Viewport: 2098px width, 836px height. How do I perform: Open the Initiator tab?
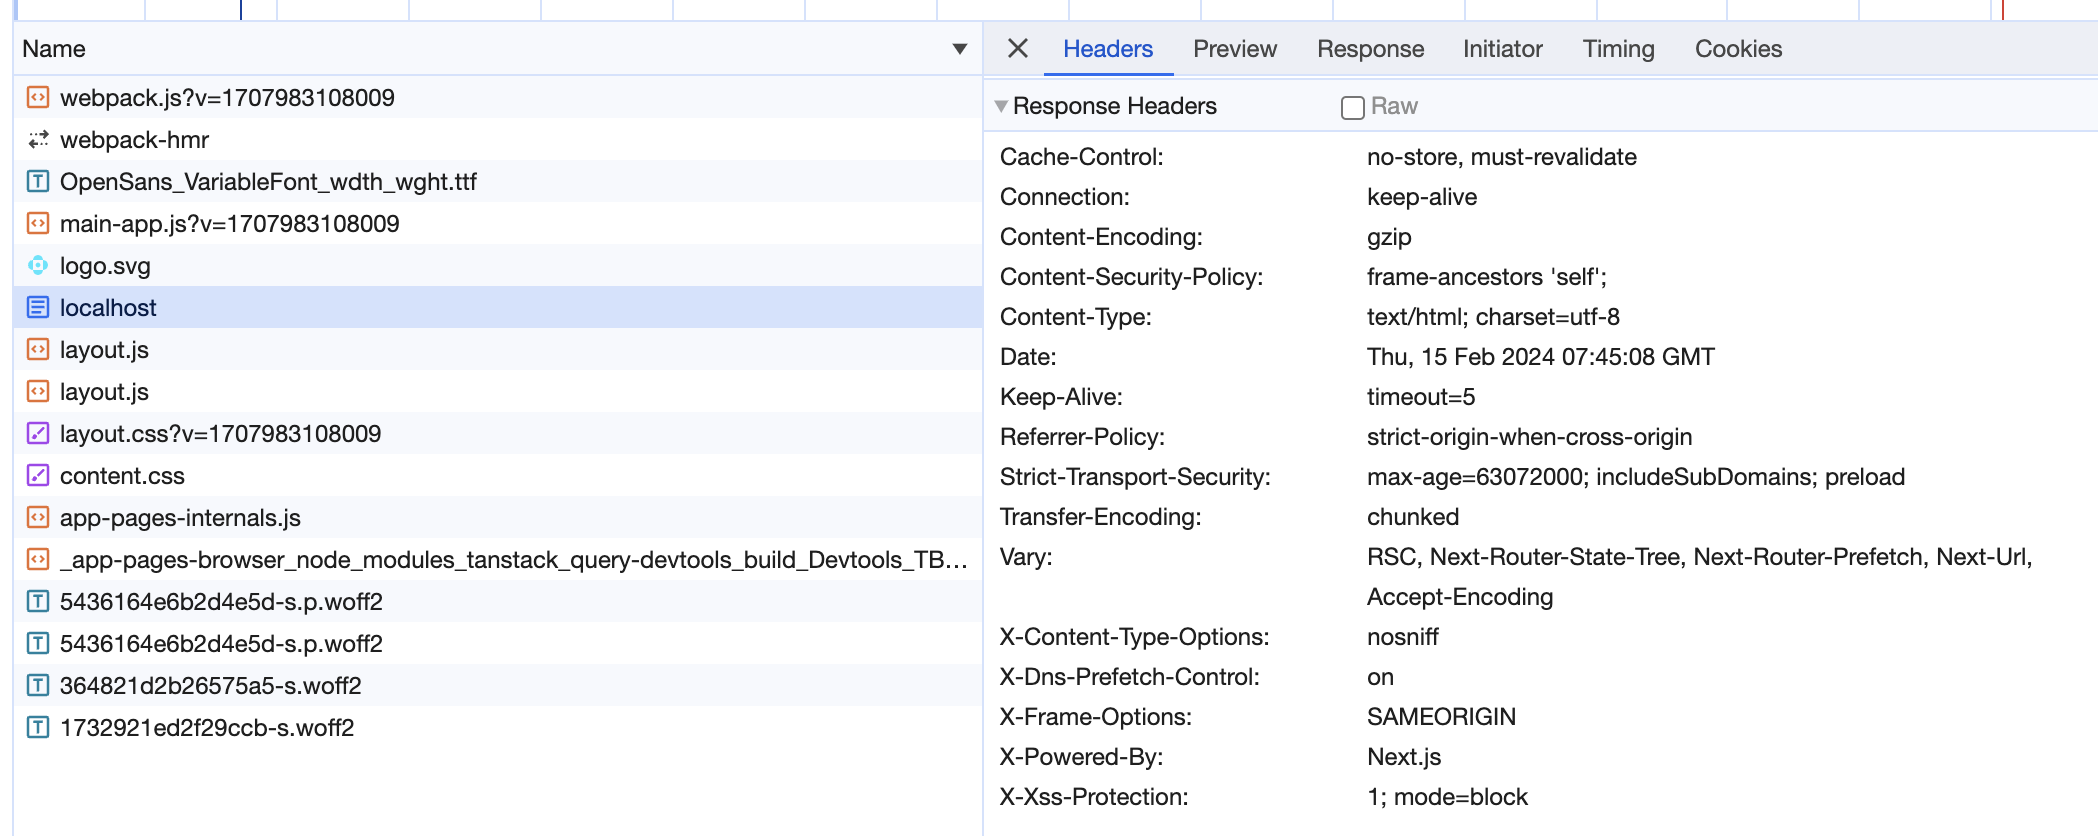point(1502,49)
